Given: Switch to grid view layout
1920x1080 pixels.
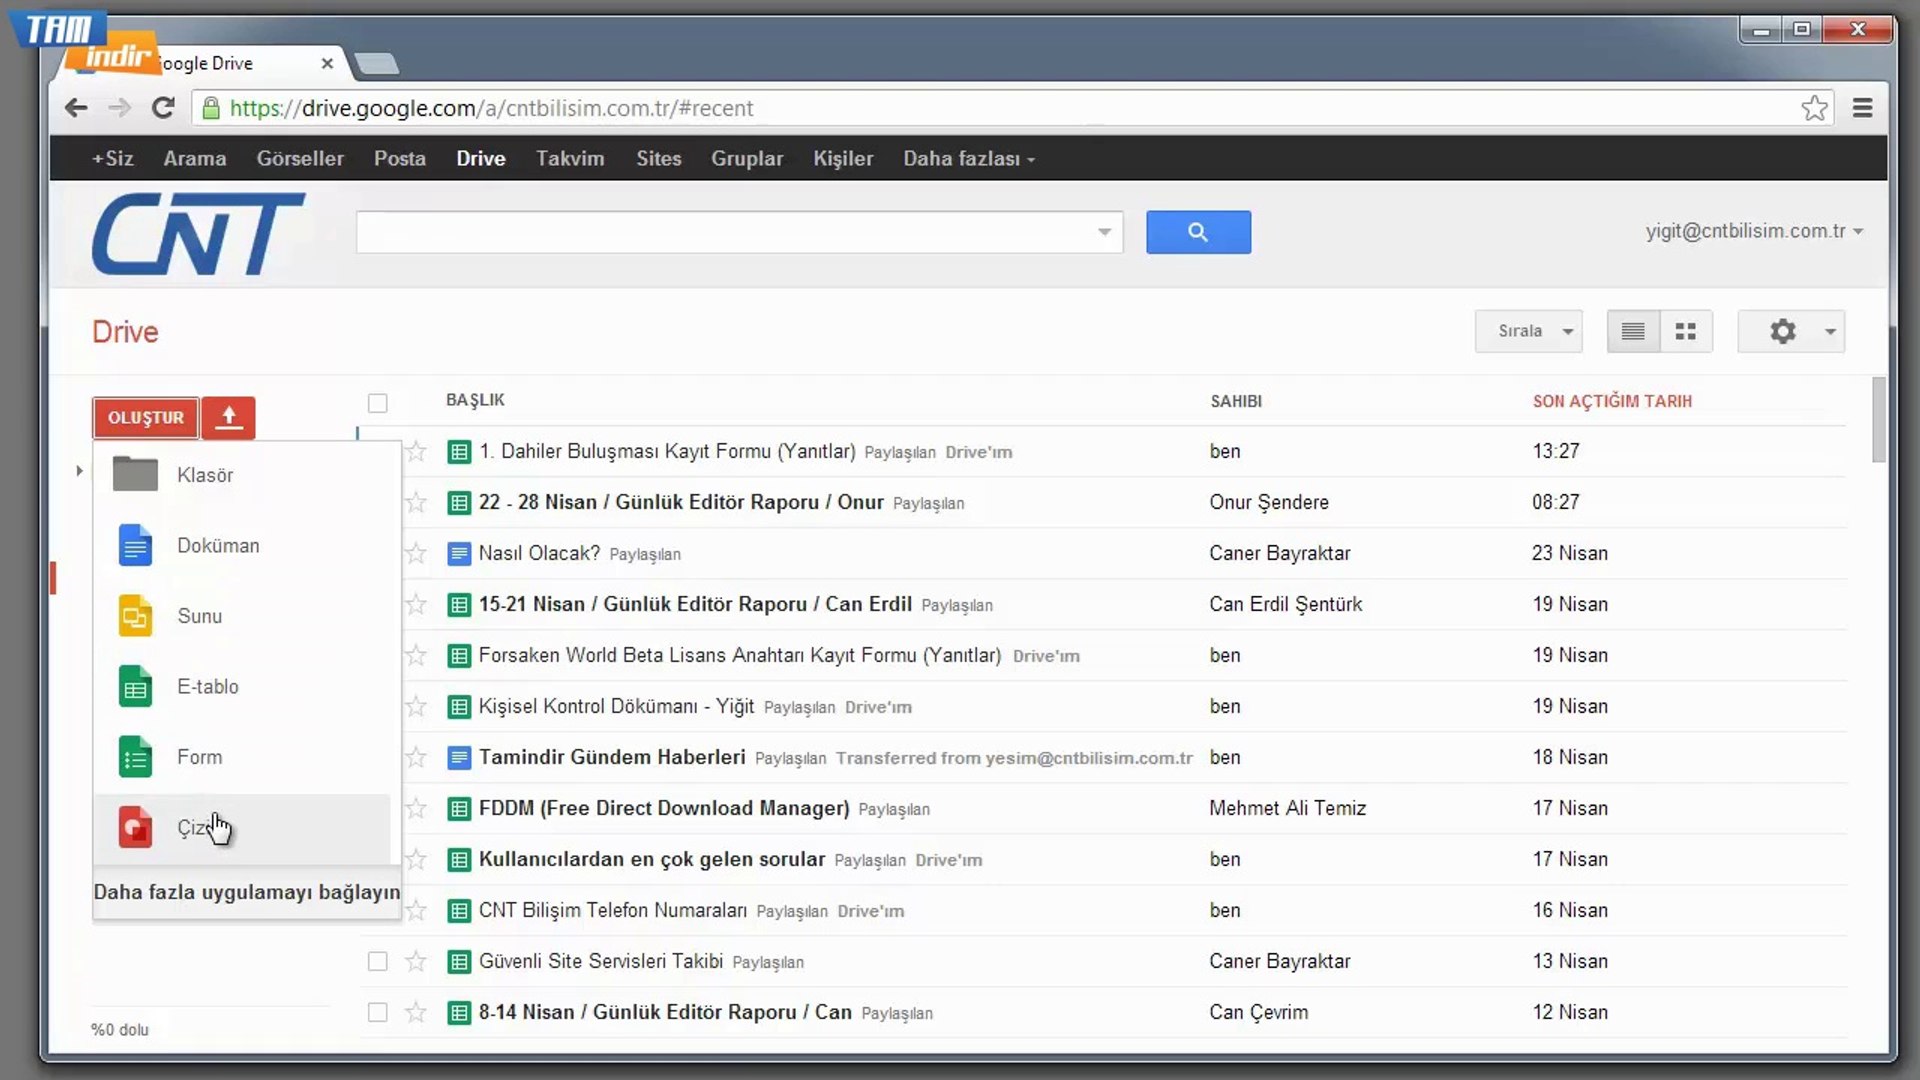Looking at the screenshot, I should 1686,331.
